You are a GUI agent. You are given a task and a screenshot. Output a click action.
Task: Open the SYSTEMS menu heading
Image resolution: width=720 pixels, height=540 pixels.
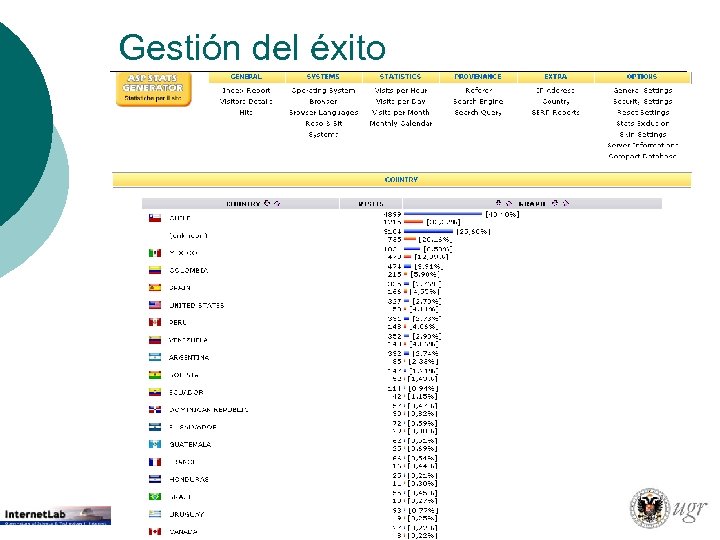323,77
